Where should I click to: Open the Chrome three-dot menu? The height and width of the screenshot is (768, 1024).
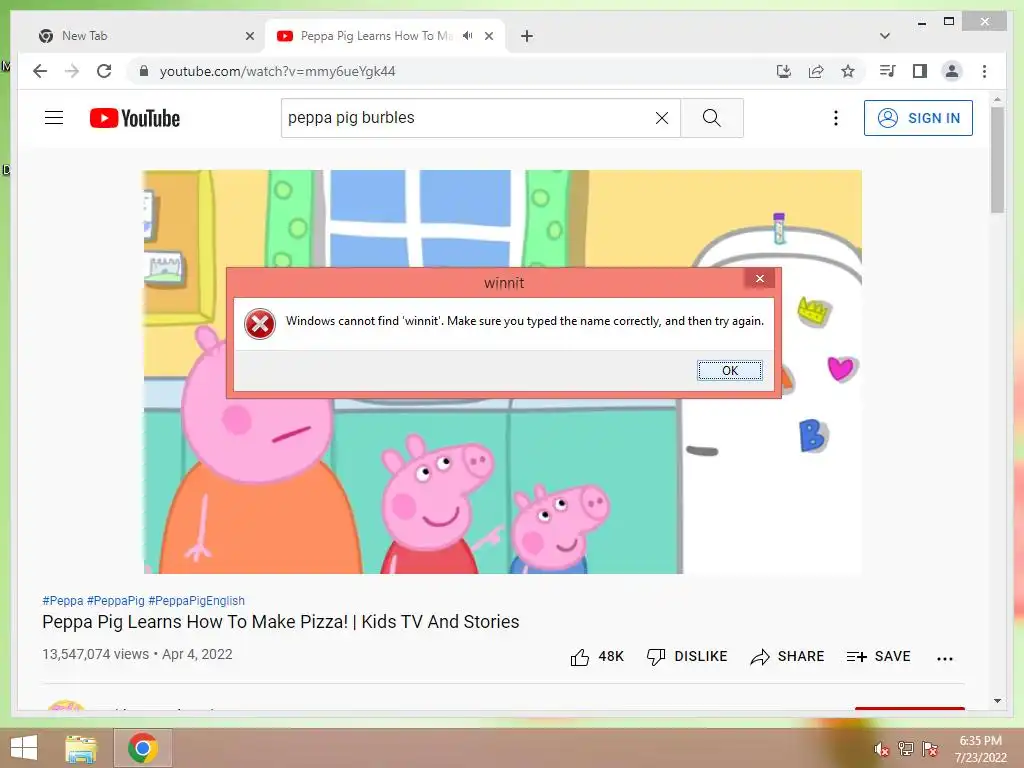coord(984,71)
